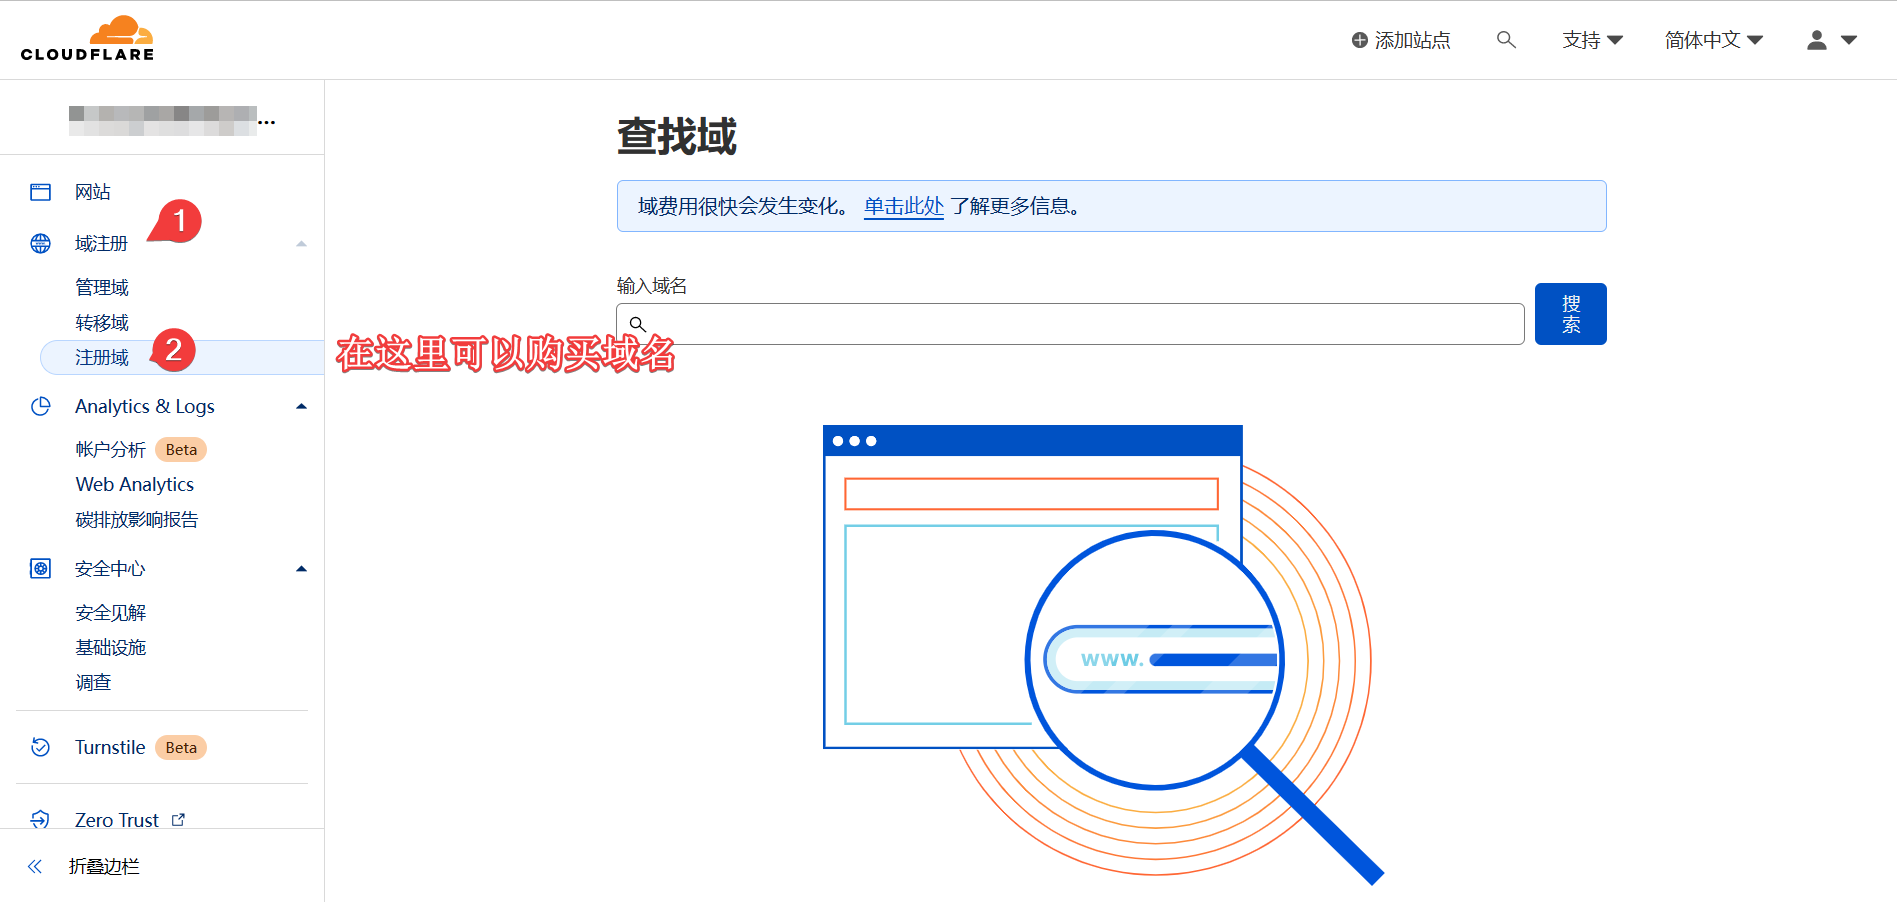Click the 安全中心 shield icon
Viewport: 1897px width, 902px height.
tap(40, 569)
